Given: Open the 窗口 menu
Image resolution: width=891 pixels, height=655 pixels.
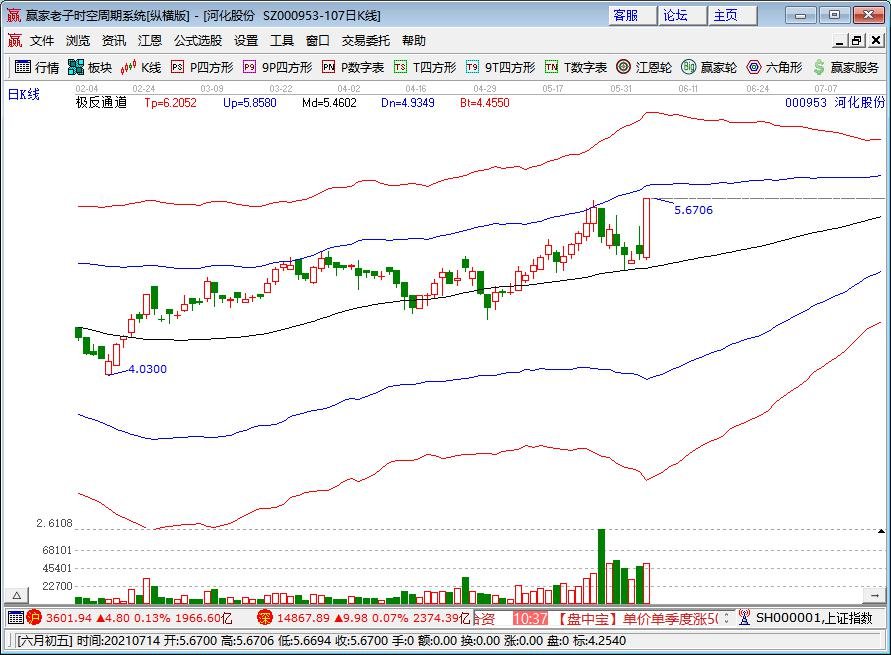Looking at the screenshot, I should point(318,41).
